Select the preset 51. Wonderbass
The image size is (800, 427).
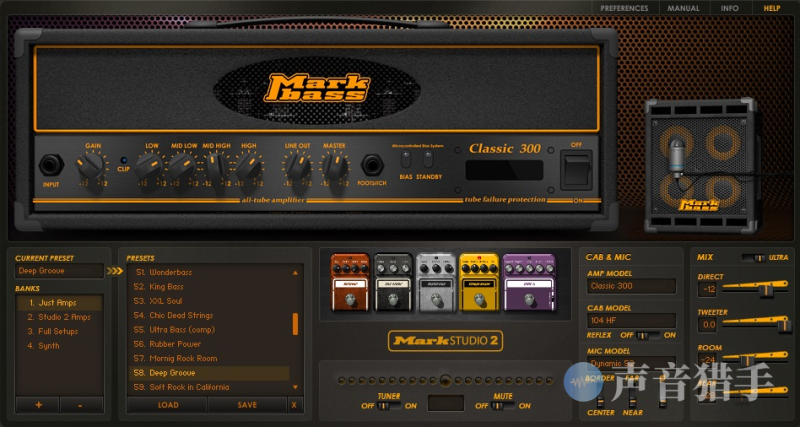(209, 272)
